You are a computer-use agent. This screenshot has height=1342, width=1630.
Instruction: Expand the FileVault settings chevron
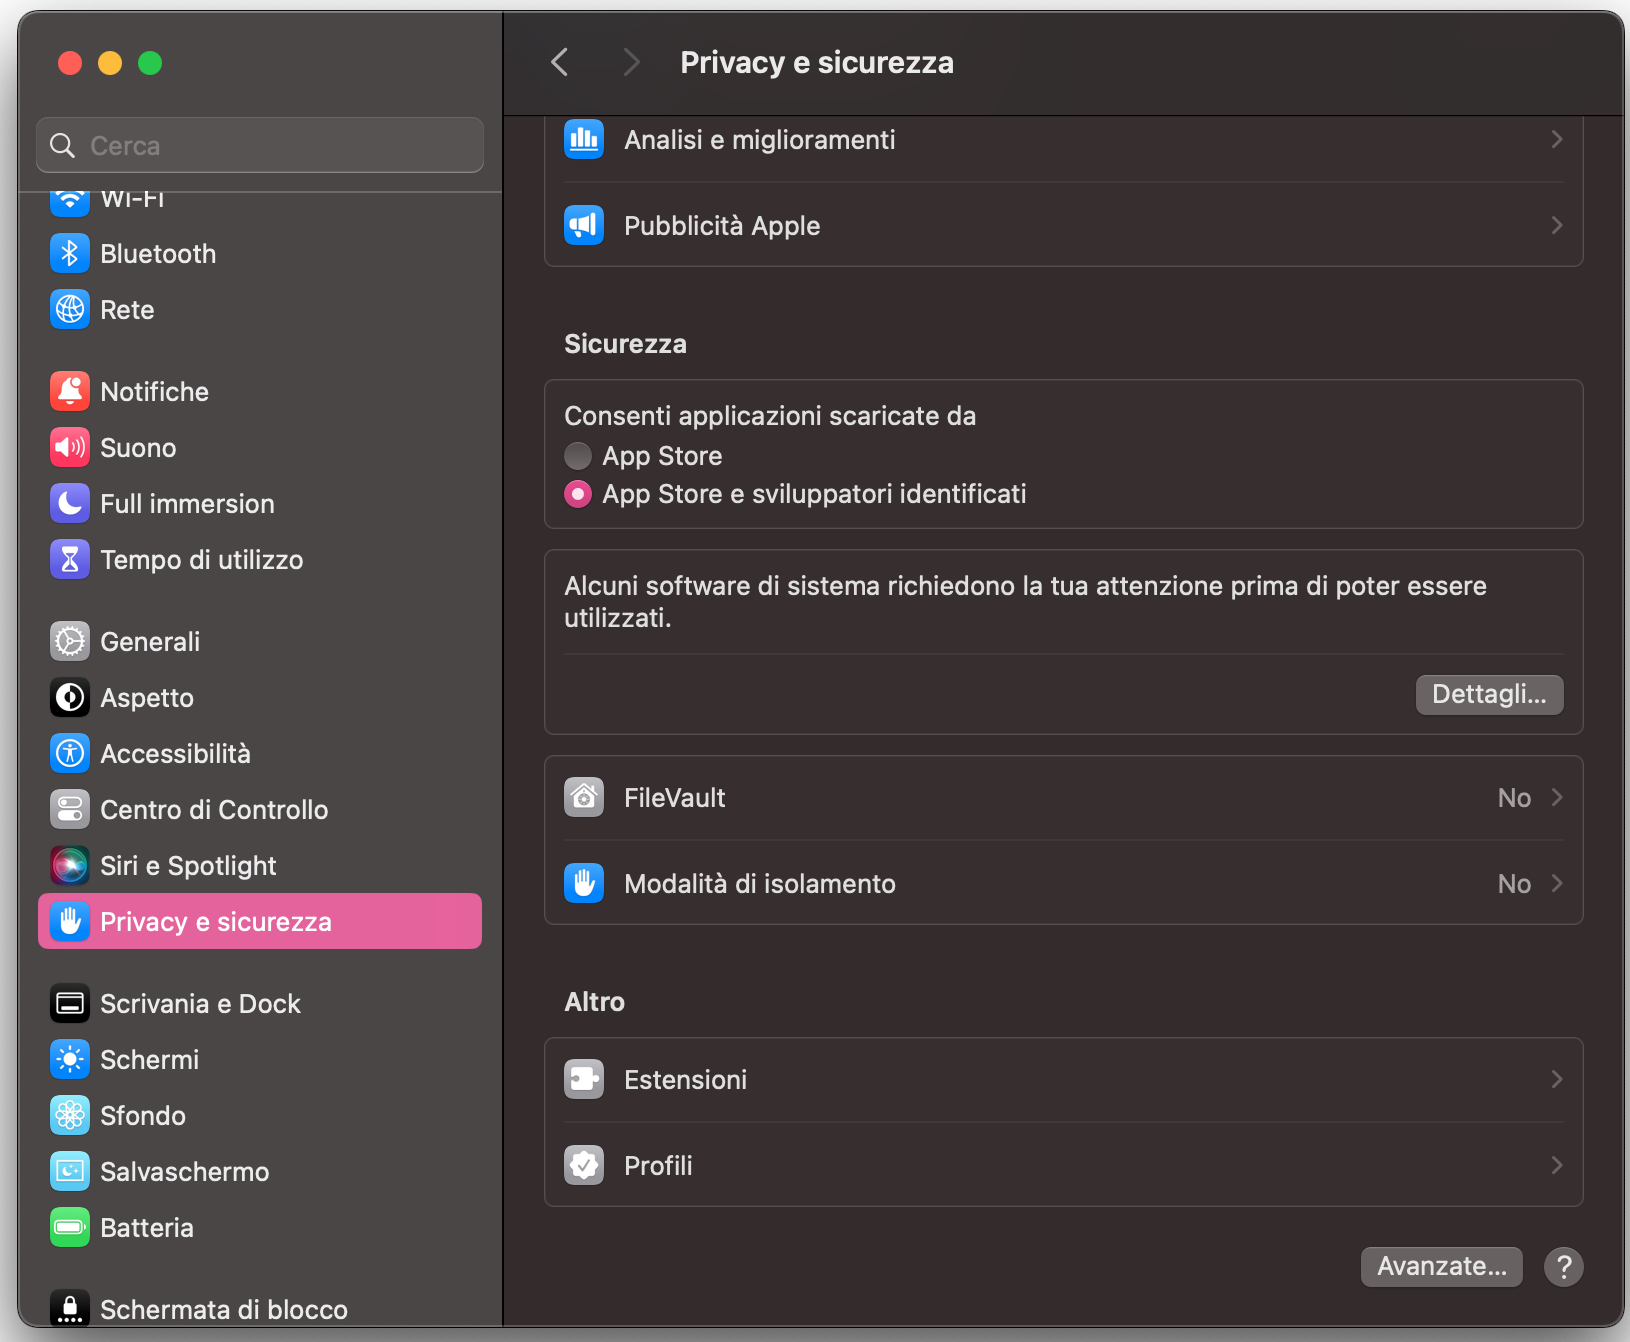(1556, 797)
